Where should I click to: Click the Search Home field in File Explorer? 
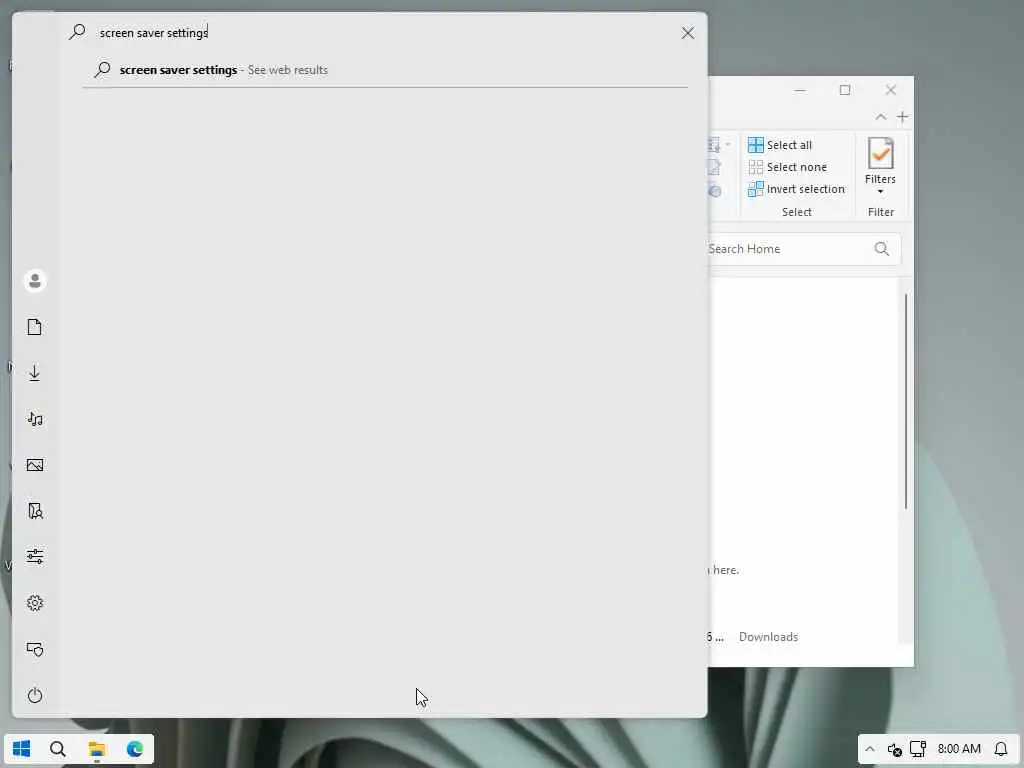pyautogui.click(x=803, y=249)
